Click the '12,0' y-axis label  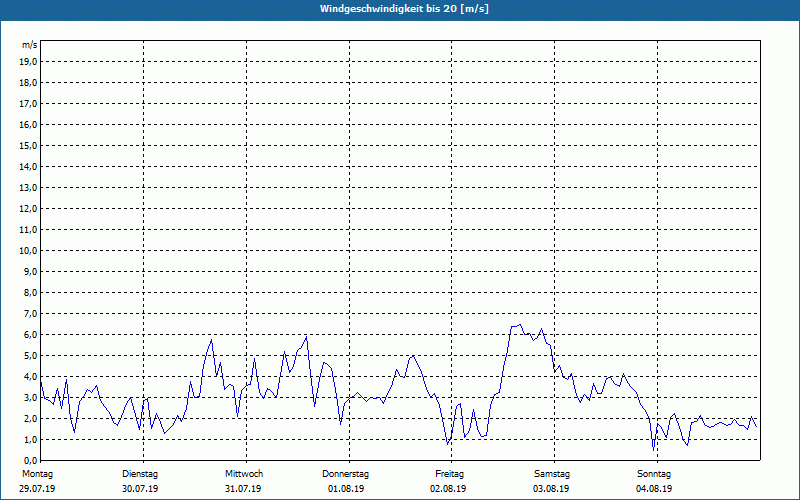(x=29, y=209)
